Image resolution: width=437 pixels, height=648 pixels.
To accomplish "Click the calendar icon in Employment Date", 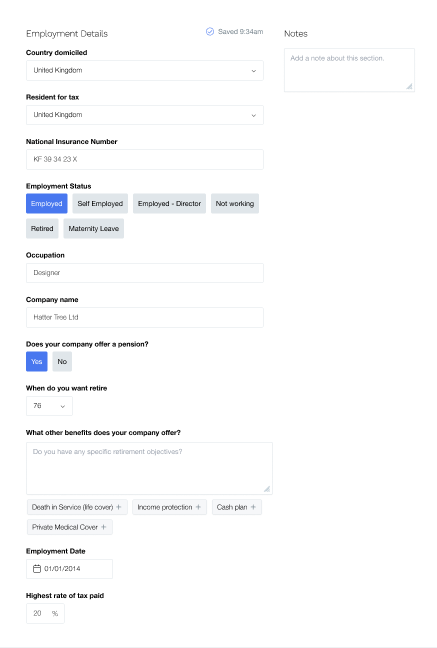I will pos(37,569).
